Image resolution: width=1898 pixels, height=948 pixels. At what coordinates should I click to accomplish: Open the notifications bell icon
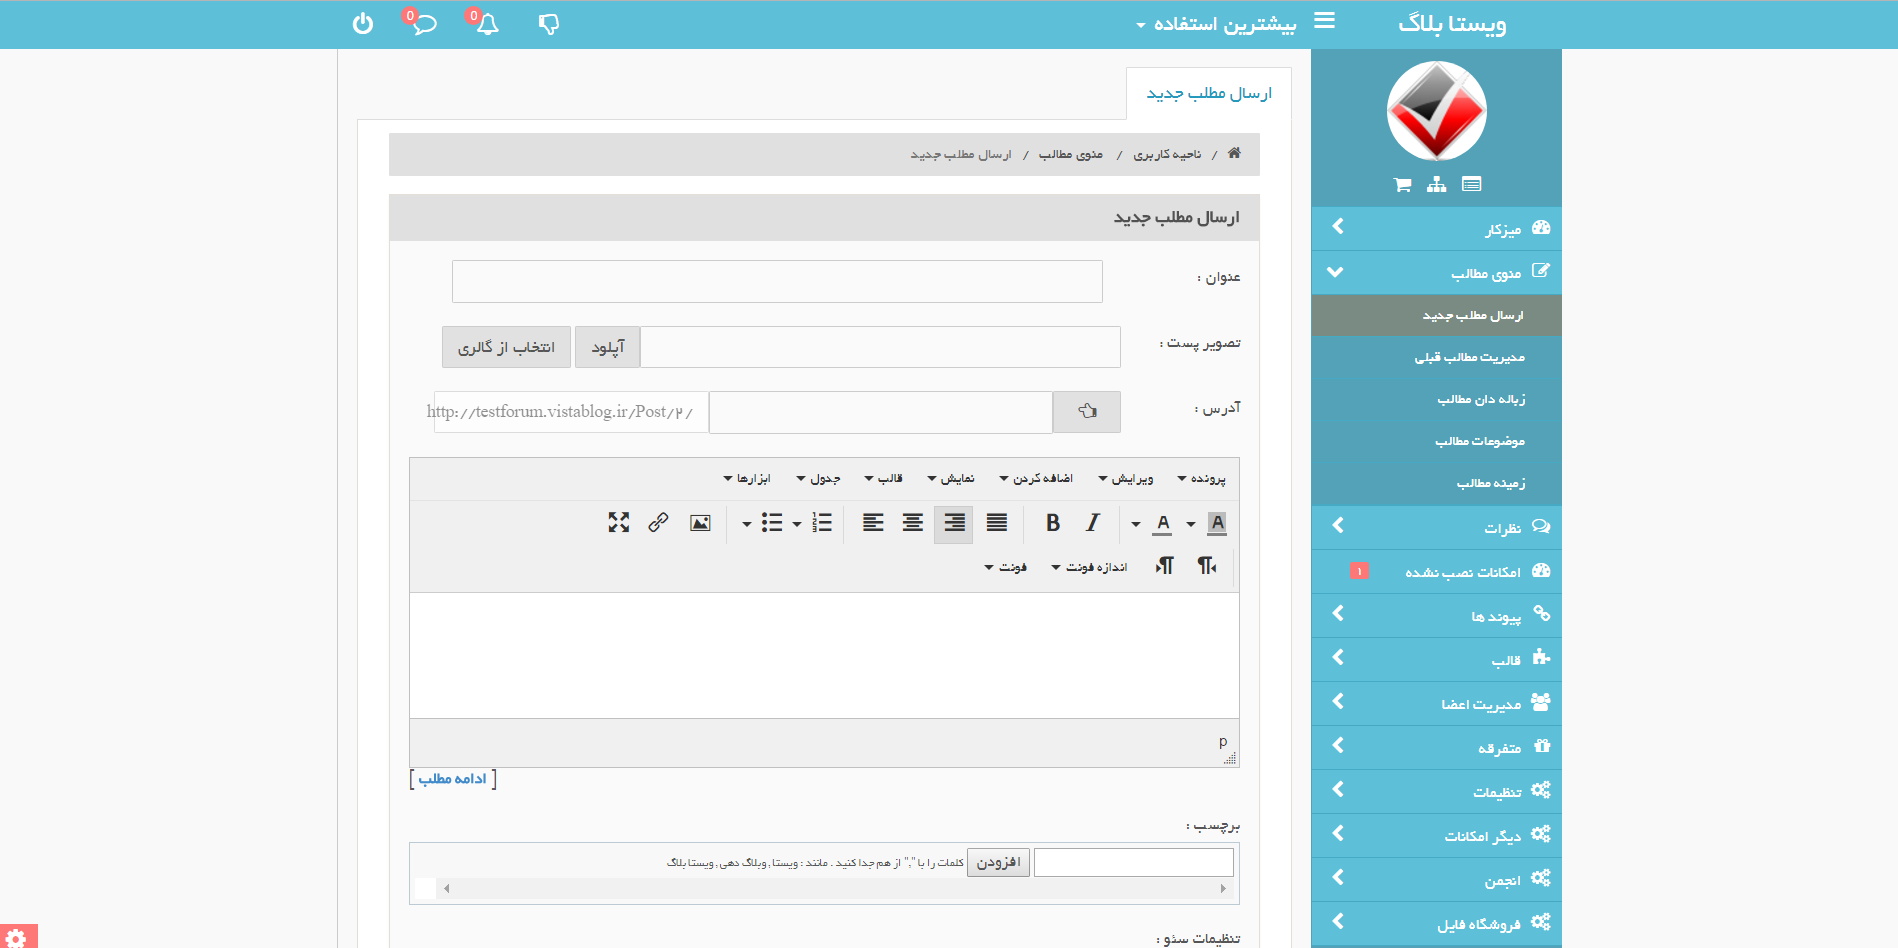[487, 24]
